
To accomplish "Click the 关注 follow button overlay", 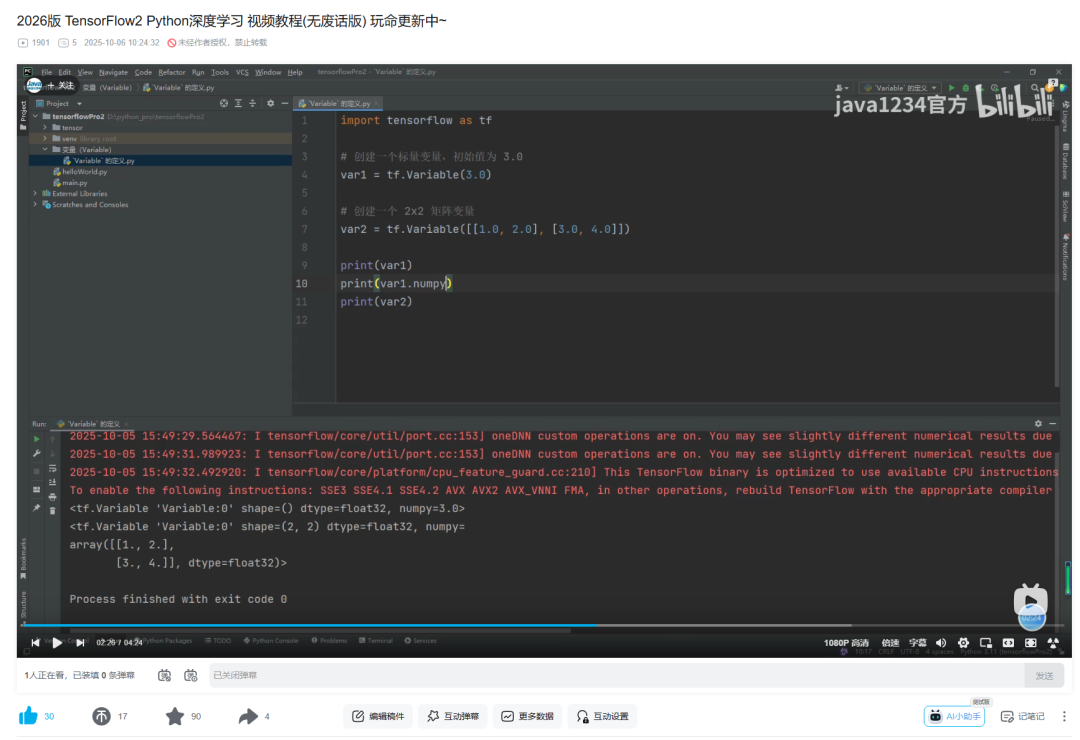I will (59, 85).
